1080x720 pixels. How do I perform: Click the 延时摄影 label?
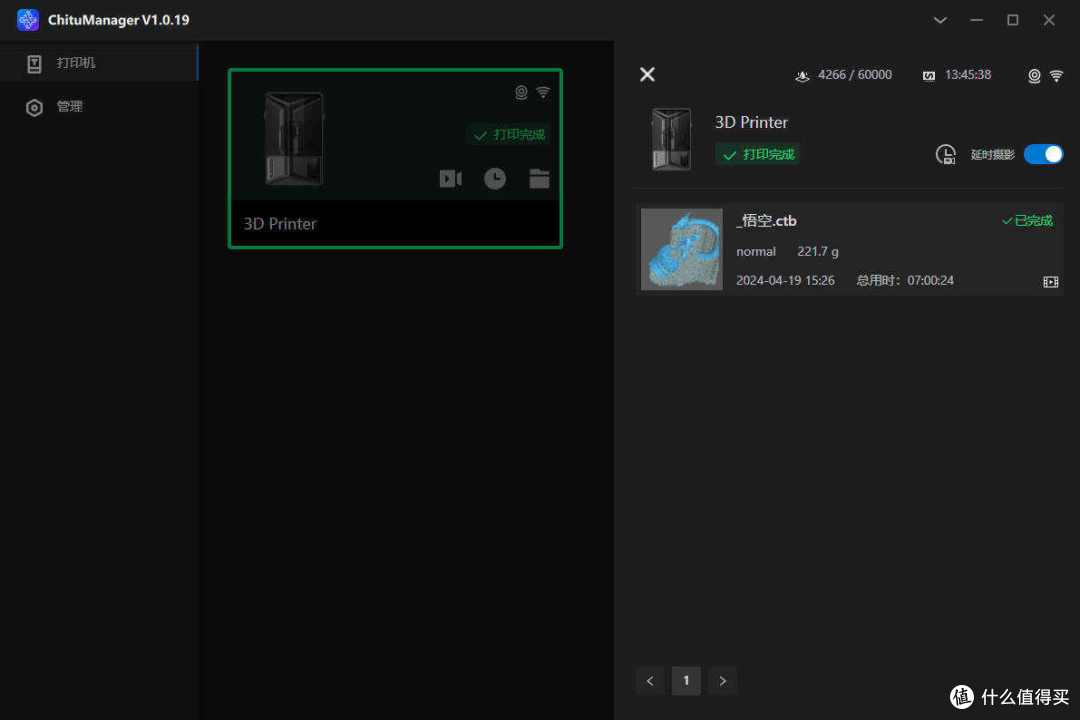993,154
